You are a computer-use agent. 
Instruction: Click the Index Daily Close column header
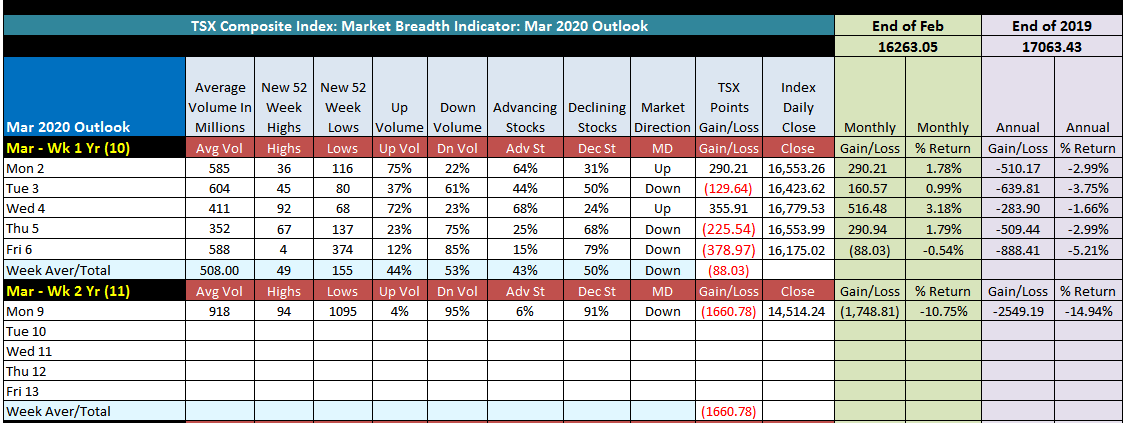[798, 108]
